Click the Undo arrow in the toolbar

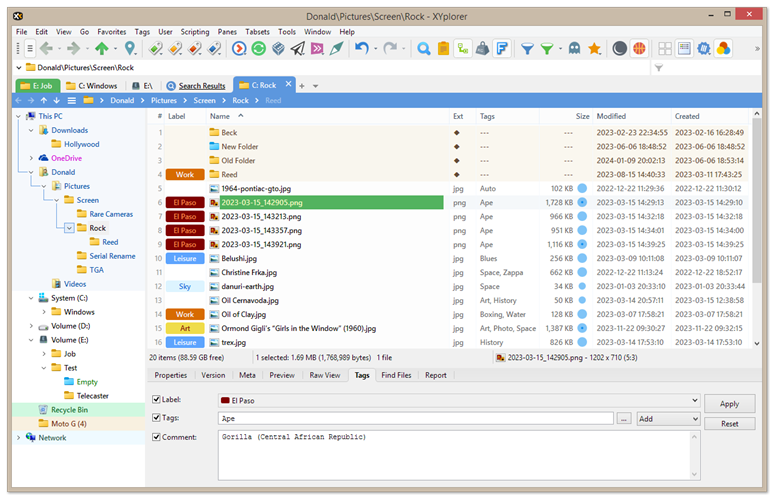click(361, 48)
